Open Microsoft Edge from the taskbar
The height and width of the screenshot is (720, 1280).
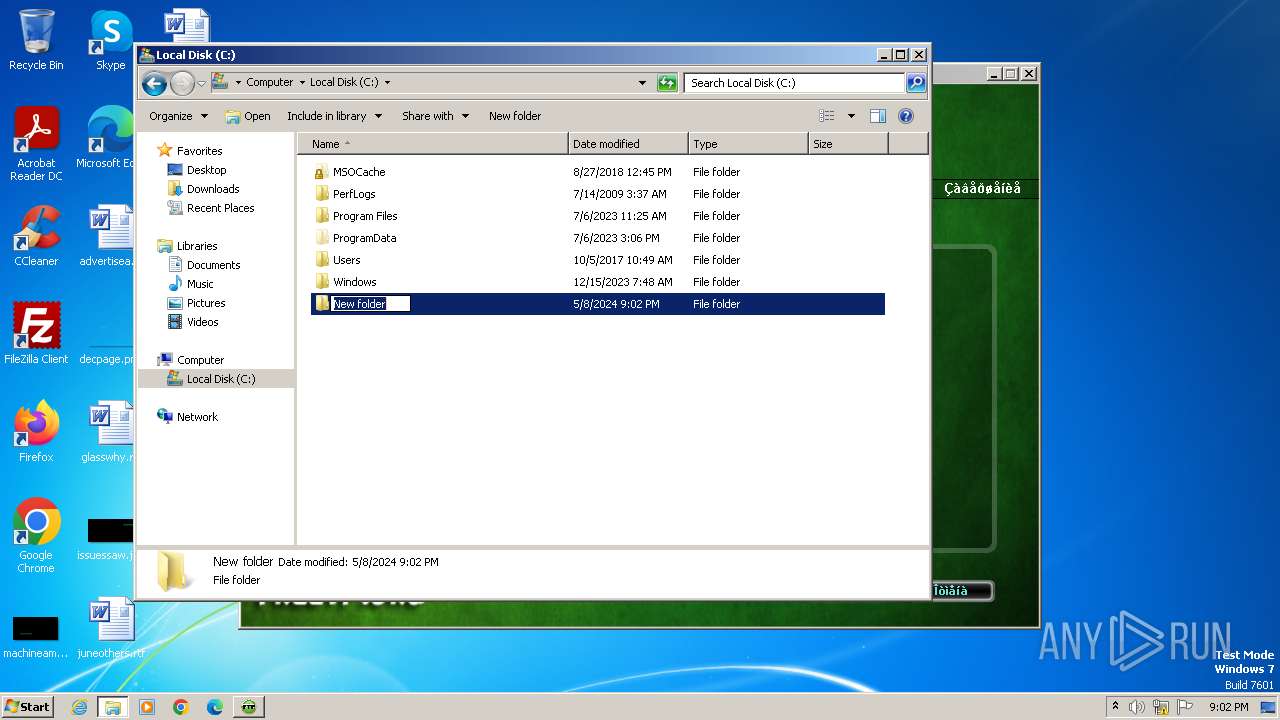pos(215,707)
